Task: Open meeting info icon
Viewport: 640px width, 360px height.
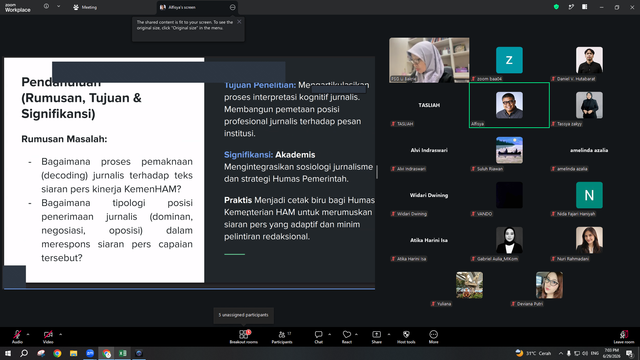Action: click(46, 7)
